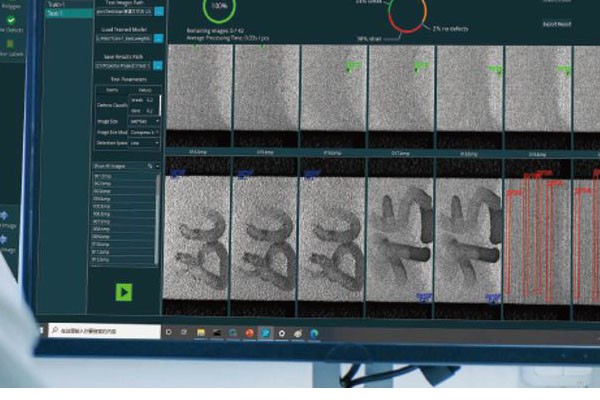Select the No Defects green checkmark tool

pyautogui.click(x=11, y=20)
